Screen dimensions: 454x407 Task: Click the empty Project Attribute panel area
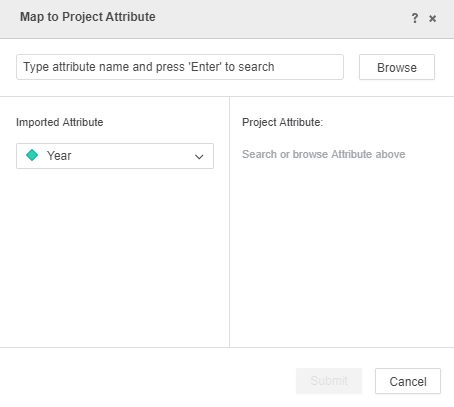click(342, 253)
